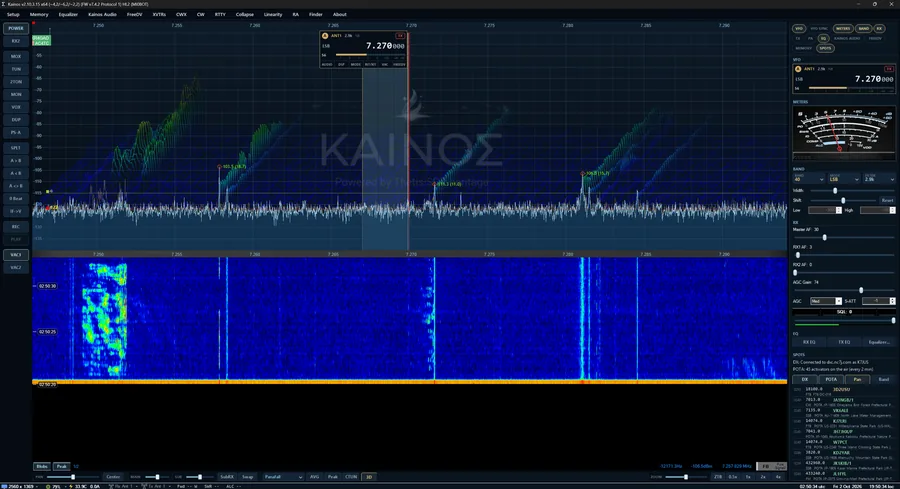Viewport: 900px width, 489px height.
Task: Open the About menu
Action: click(x=340, y=14)
